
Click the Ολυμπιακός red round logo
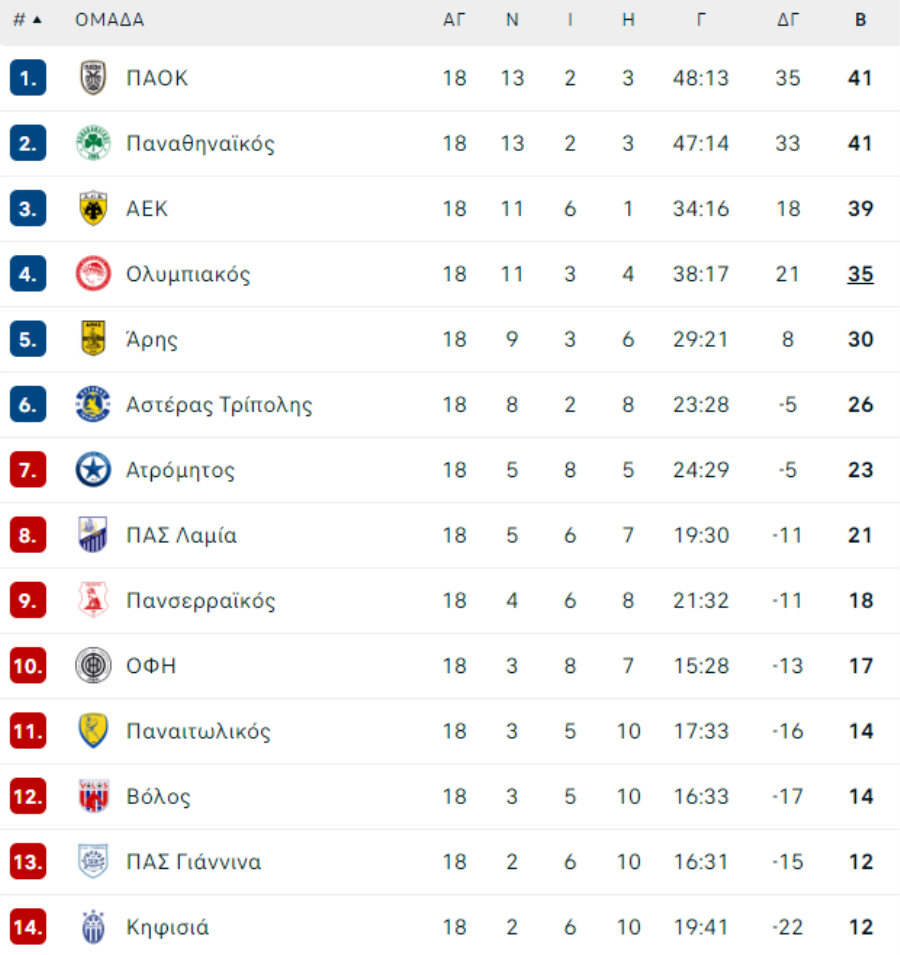93,273
